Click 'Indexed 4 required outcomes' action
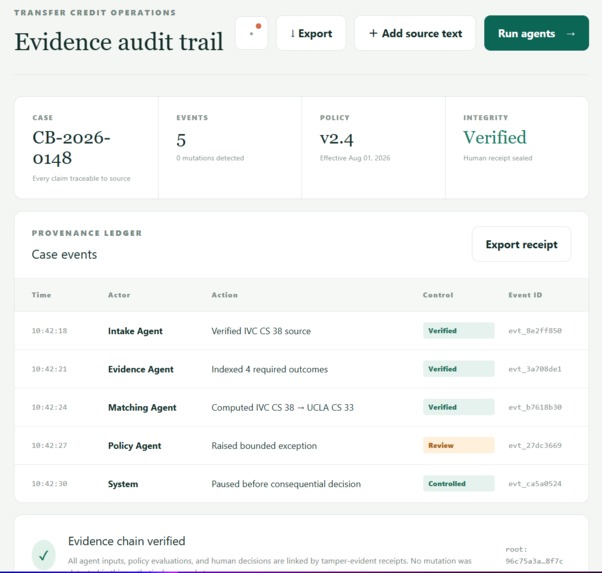The image size is (602, 573). point(270,369)
